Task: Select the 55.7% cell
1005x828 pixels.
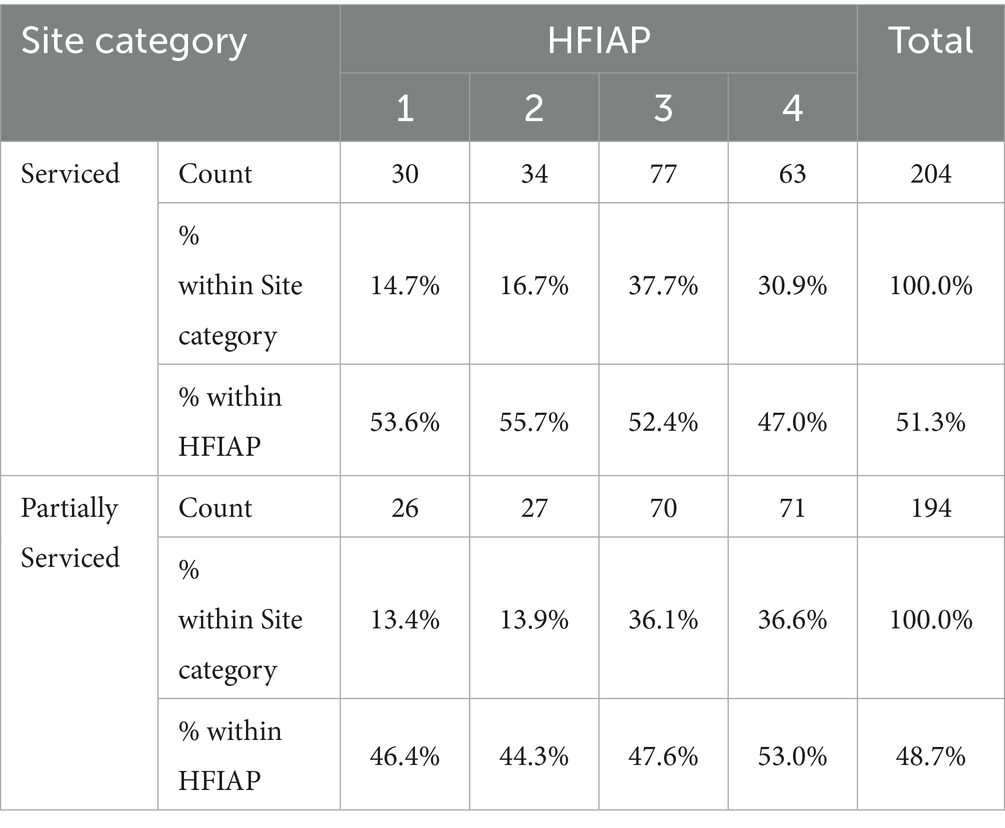Action: coord(534,420)
